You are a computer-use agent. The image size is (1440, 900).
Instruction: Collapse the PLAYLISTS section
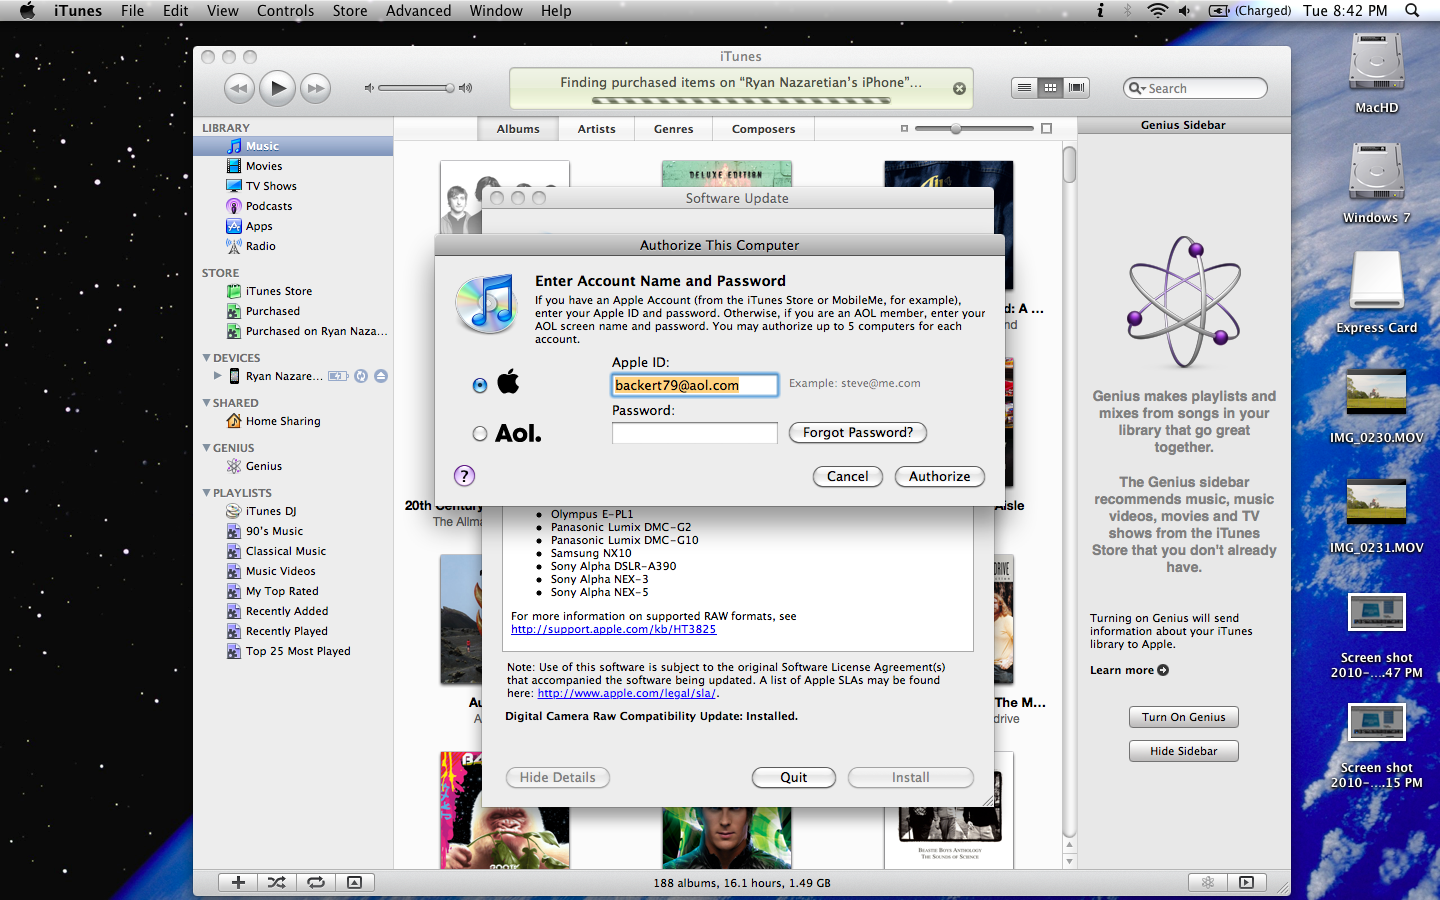[x=207, y=492]
